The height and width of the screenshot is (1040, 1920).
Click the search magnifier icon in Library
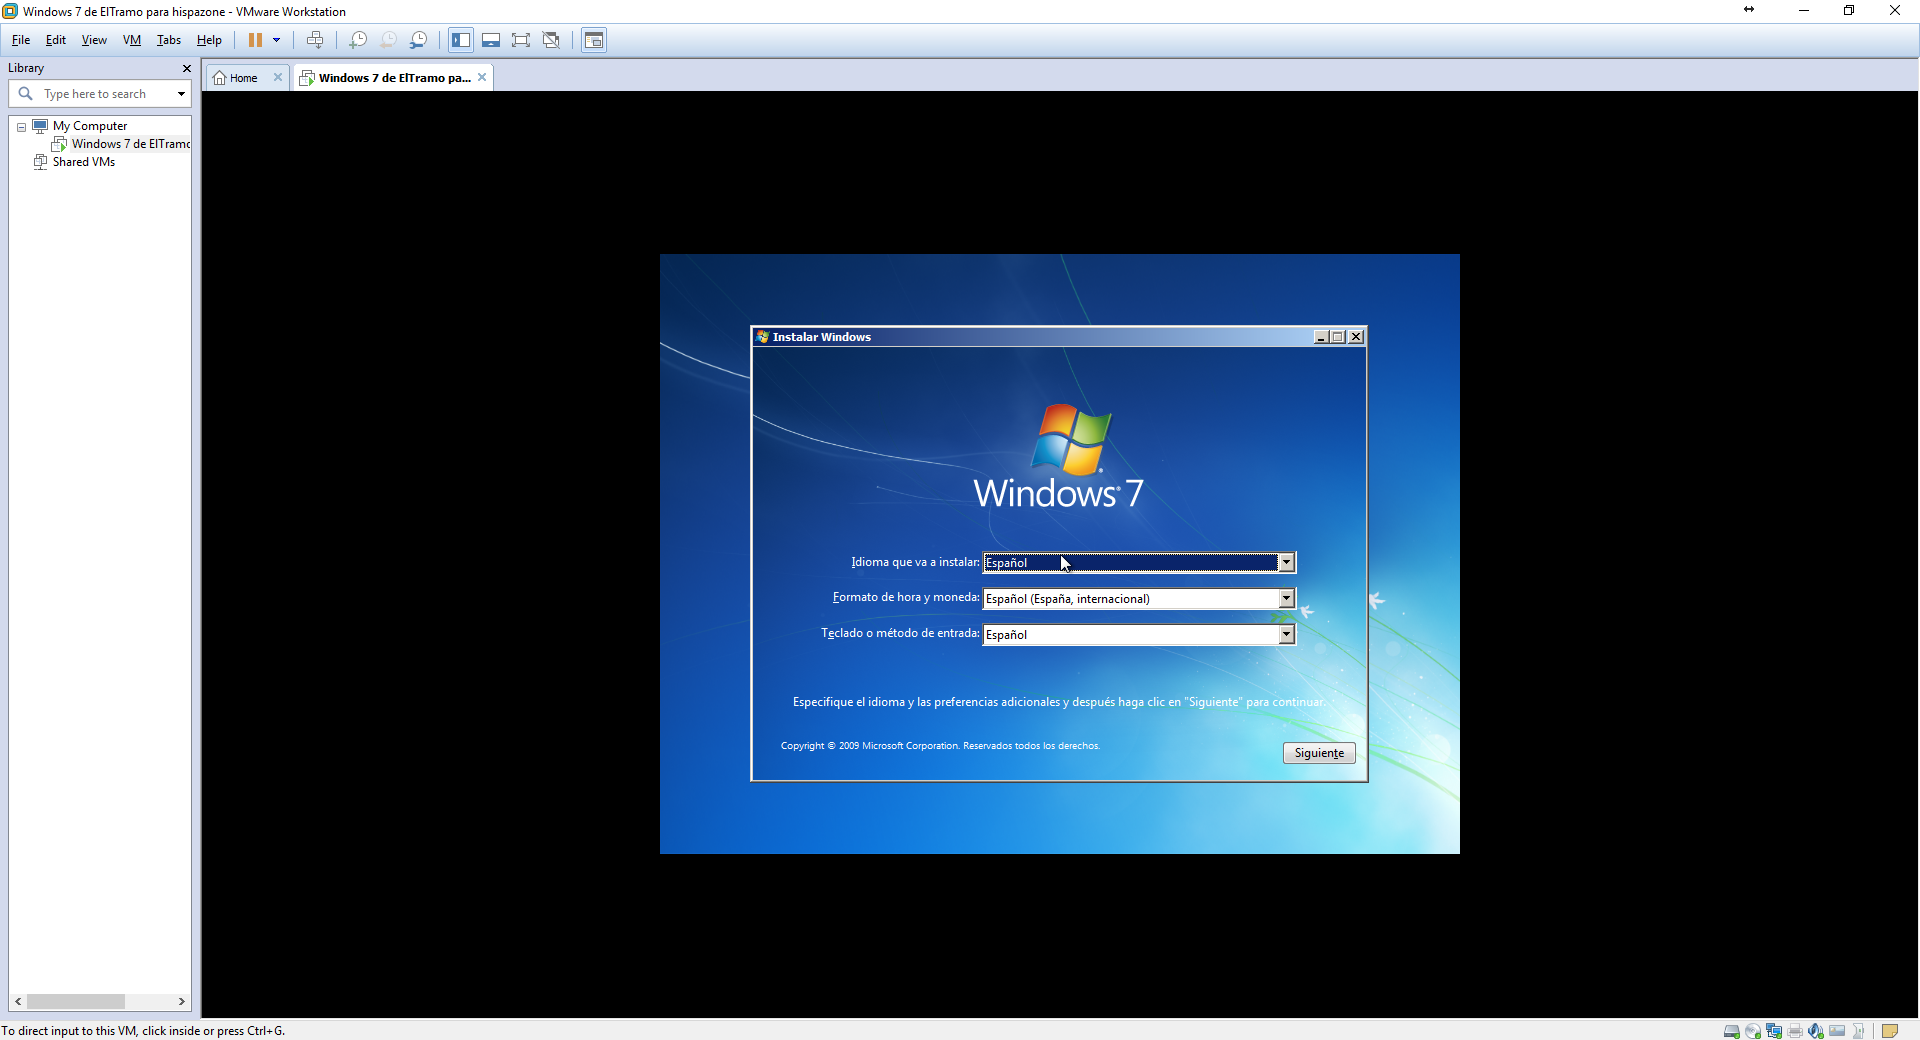(26, 94)
